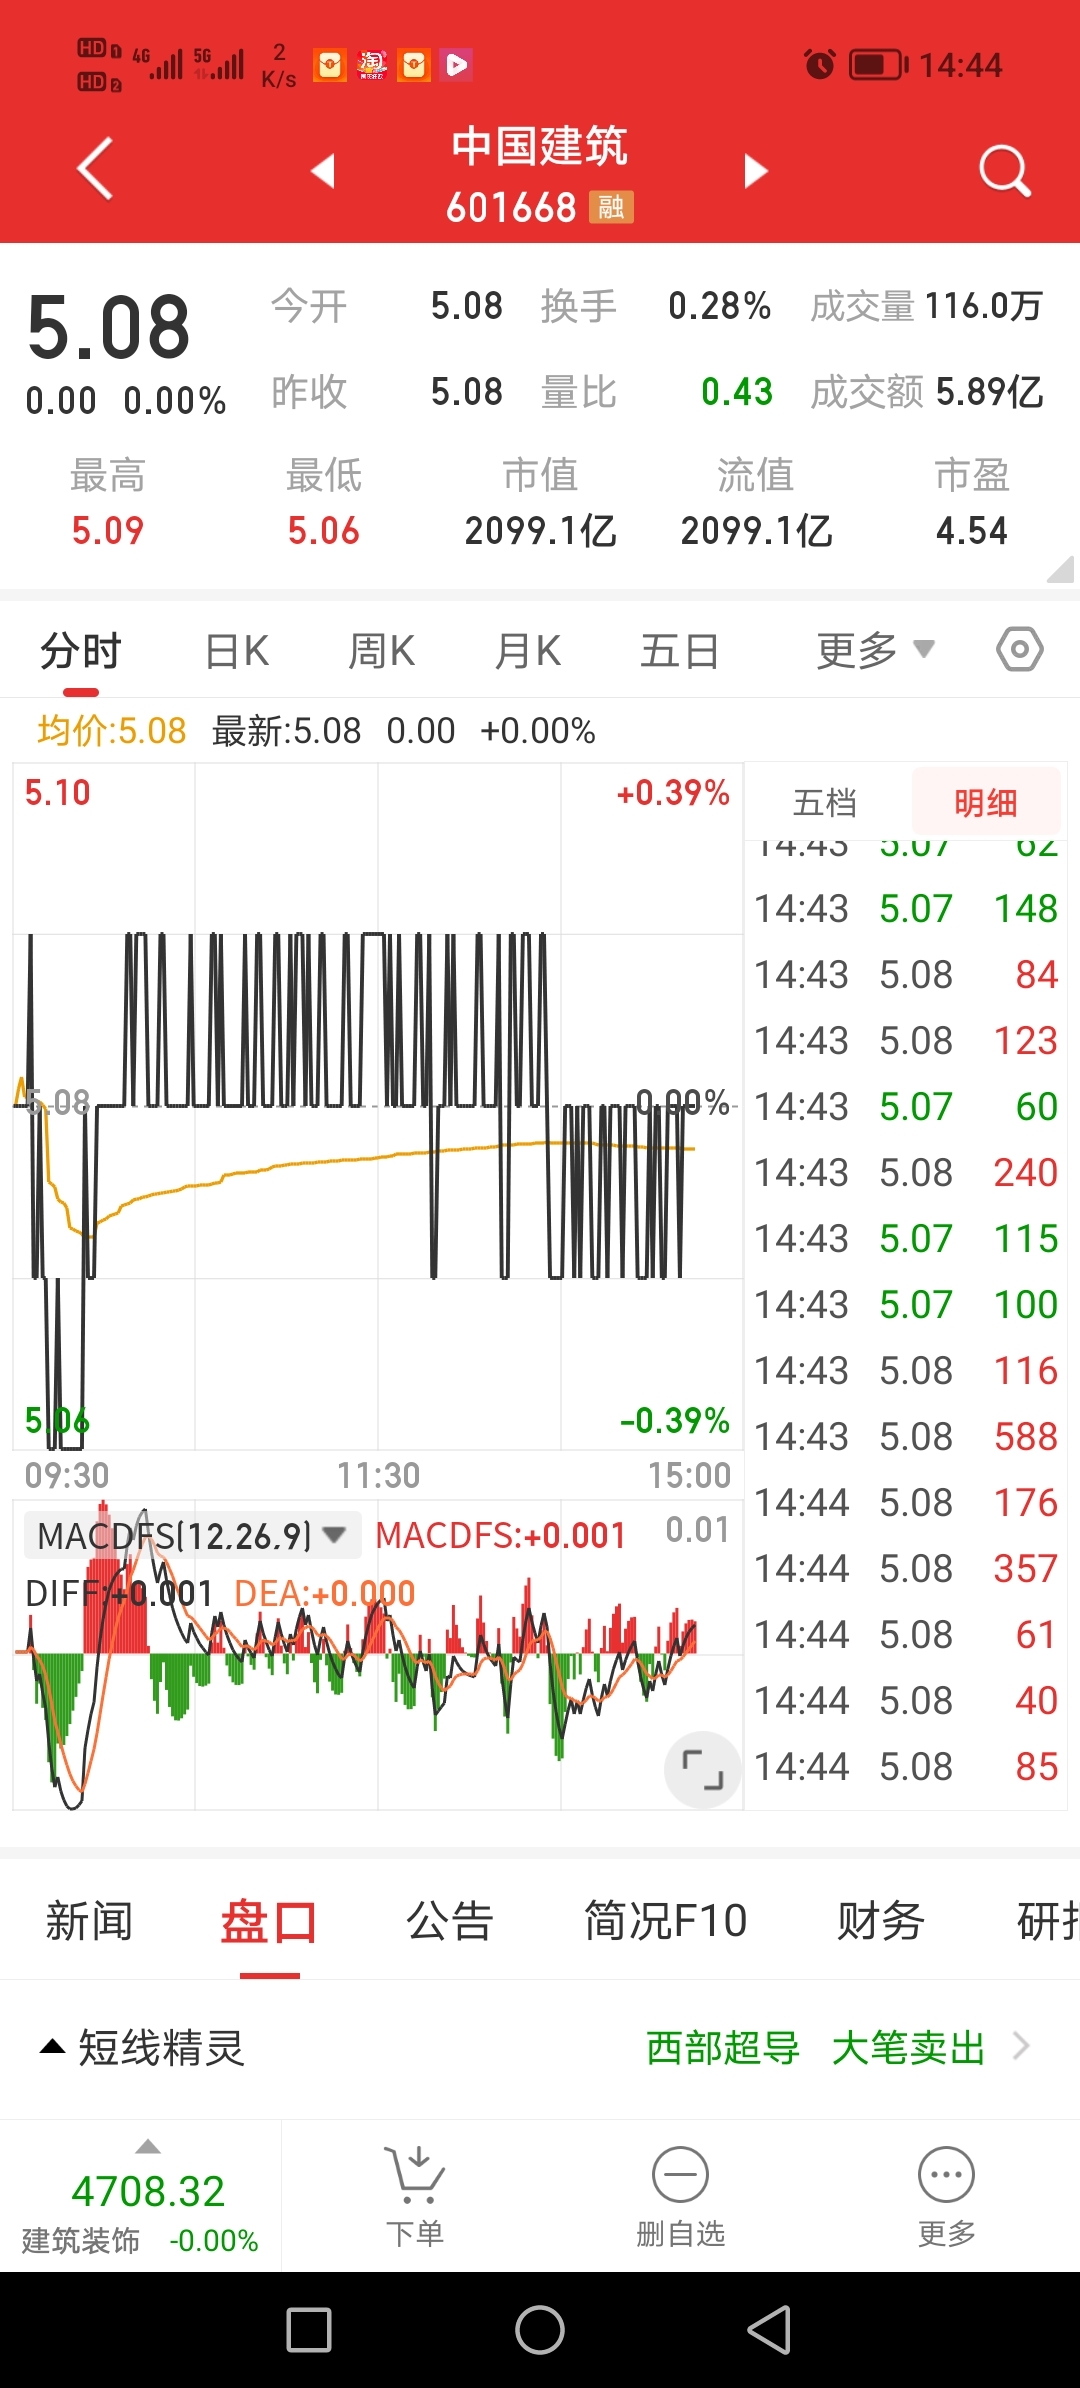Tap 成交量 116.0万
Viewport: 1080px width, 2388px height.
pos(926,306)
